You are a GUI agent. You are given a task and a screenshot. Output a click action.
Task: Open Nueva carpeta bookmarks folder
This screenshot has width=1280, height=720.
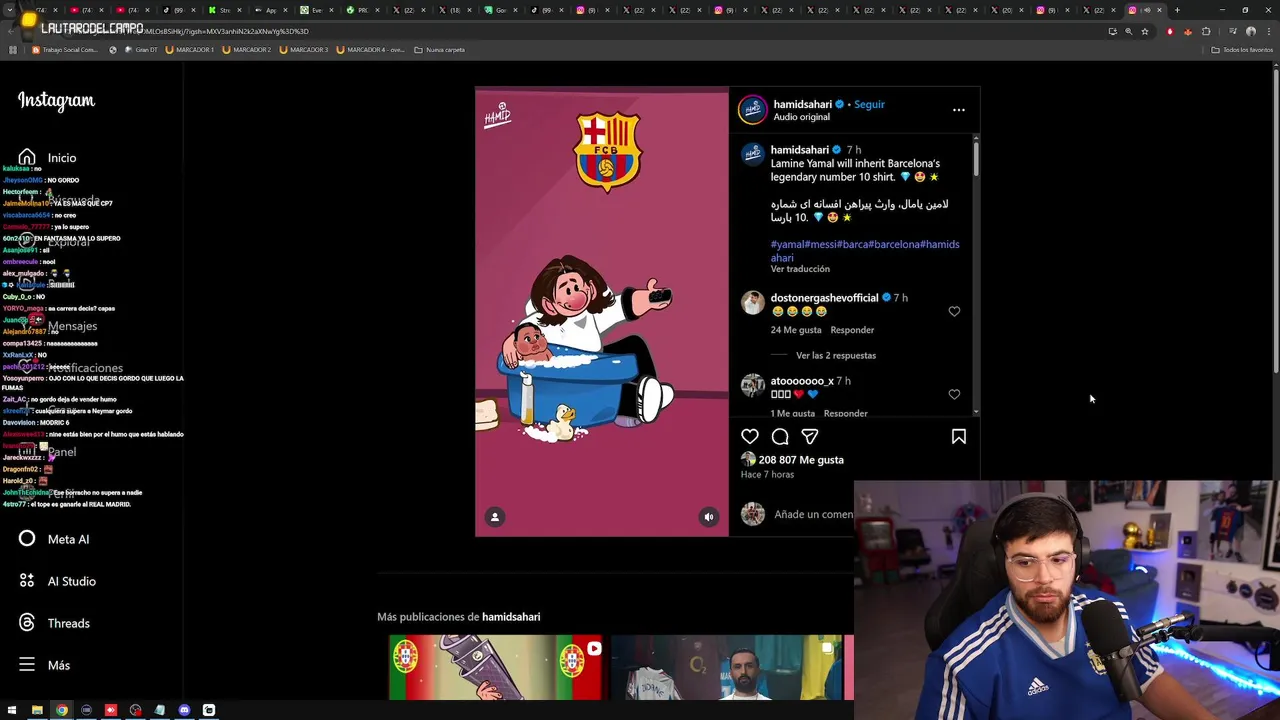(440, 50)
